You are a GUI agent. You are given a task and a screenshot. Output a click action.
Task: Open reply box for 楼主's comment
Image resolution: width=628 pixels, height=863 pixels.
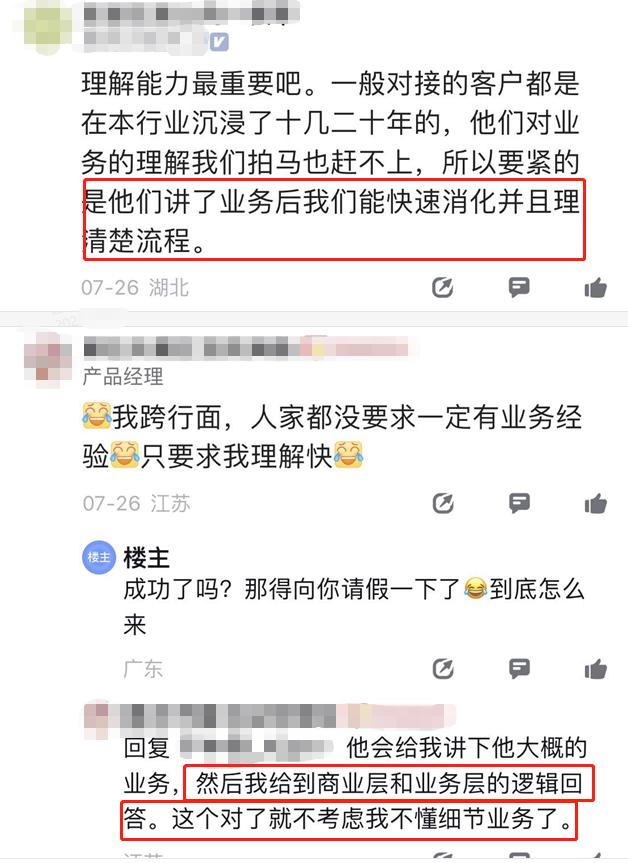click(519, 669)
